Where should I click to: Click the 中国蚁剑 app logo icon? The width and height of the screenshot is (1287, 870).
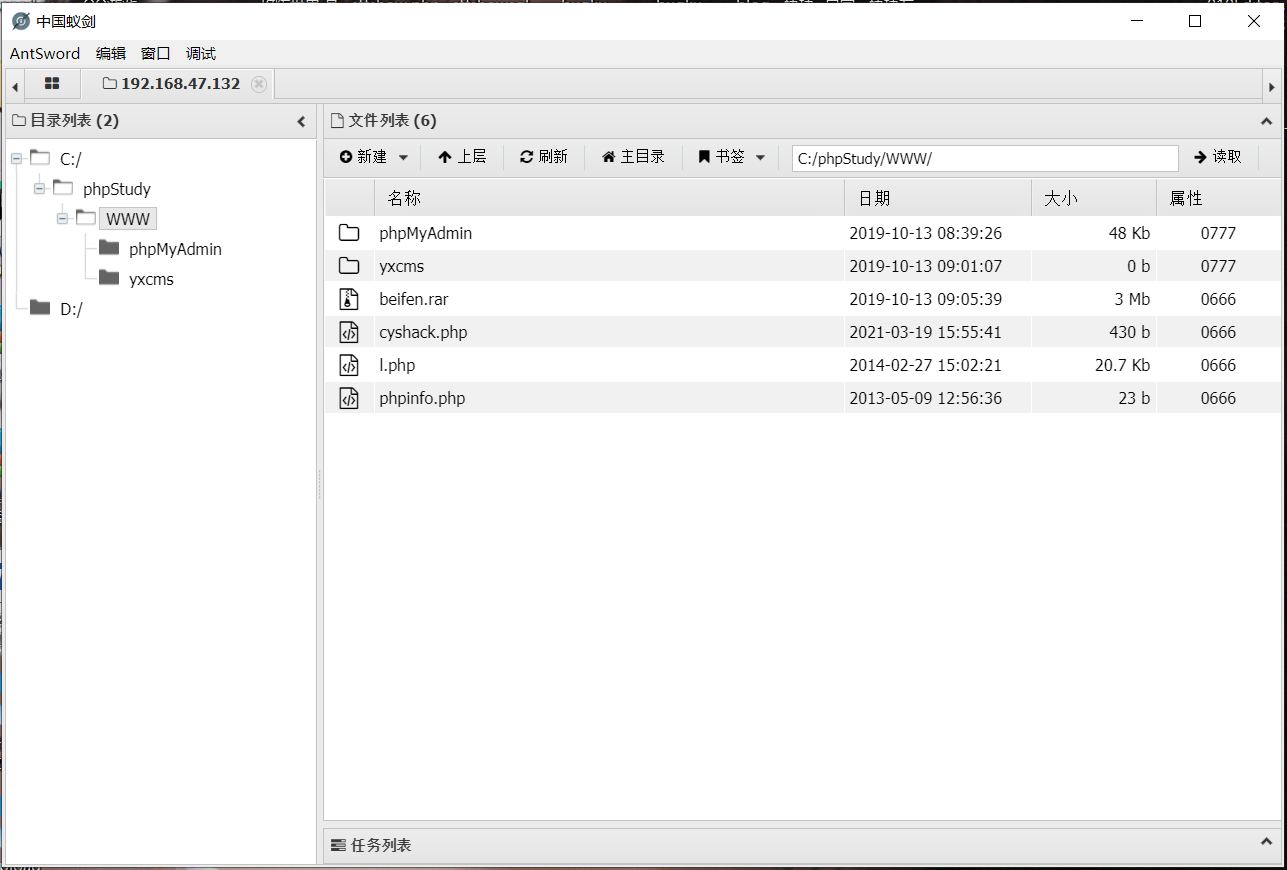point(20,21)
